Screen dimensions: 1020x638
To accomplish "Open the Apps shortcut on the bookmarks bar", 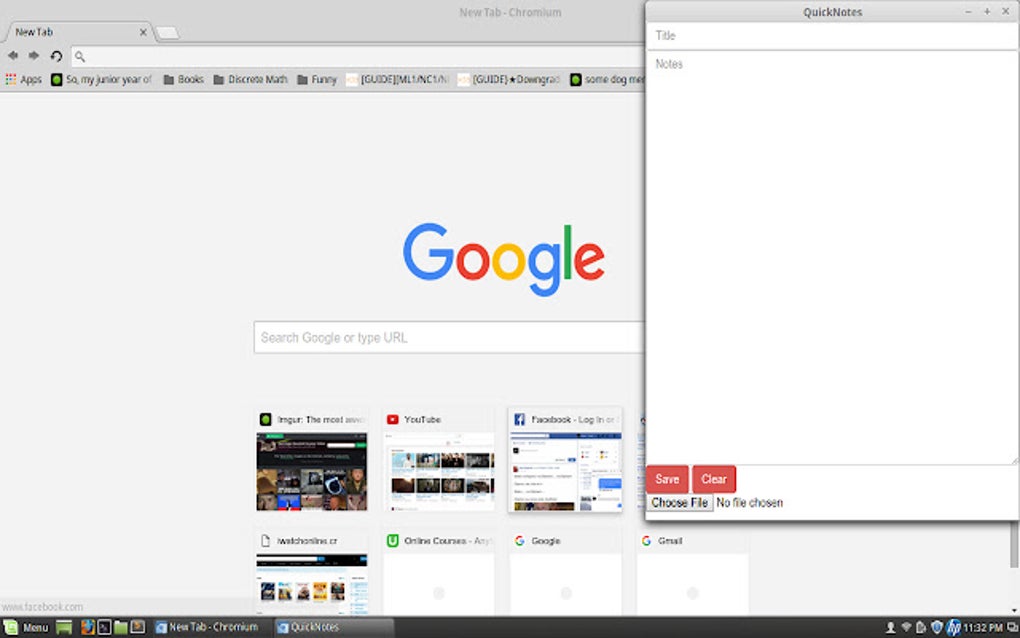I will coord(22,79).
